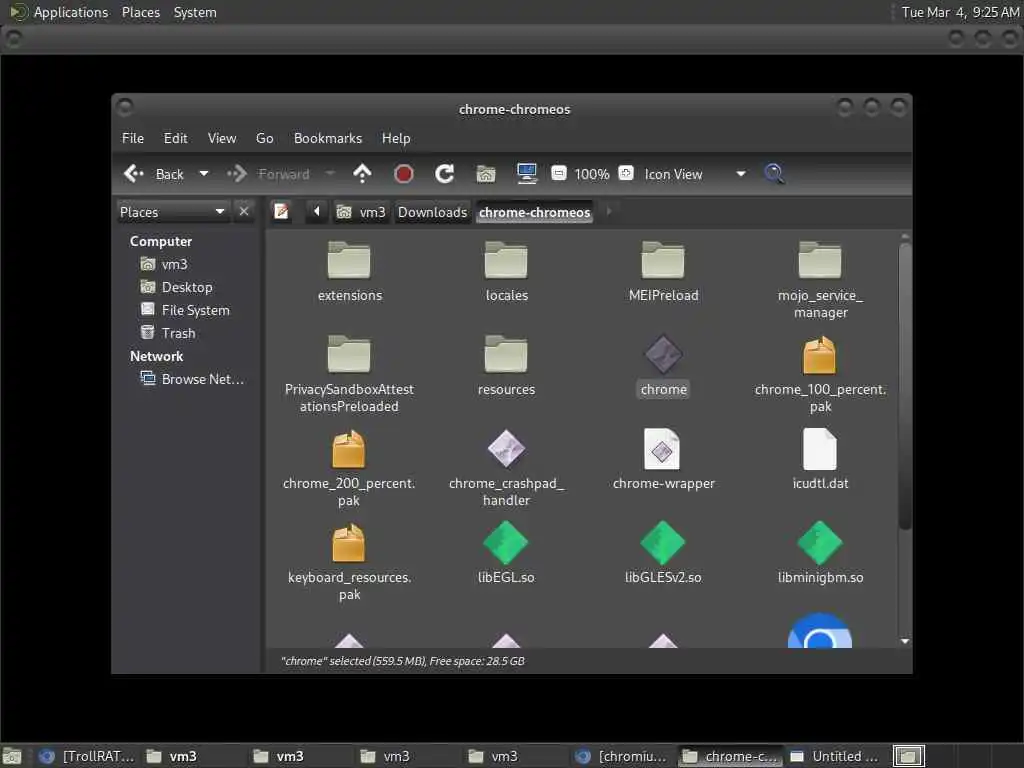Select the icudtl.dat file icon
Viewport: 1024px width, 768px height.
click(820, 449)
